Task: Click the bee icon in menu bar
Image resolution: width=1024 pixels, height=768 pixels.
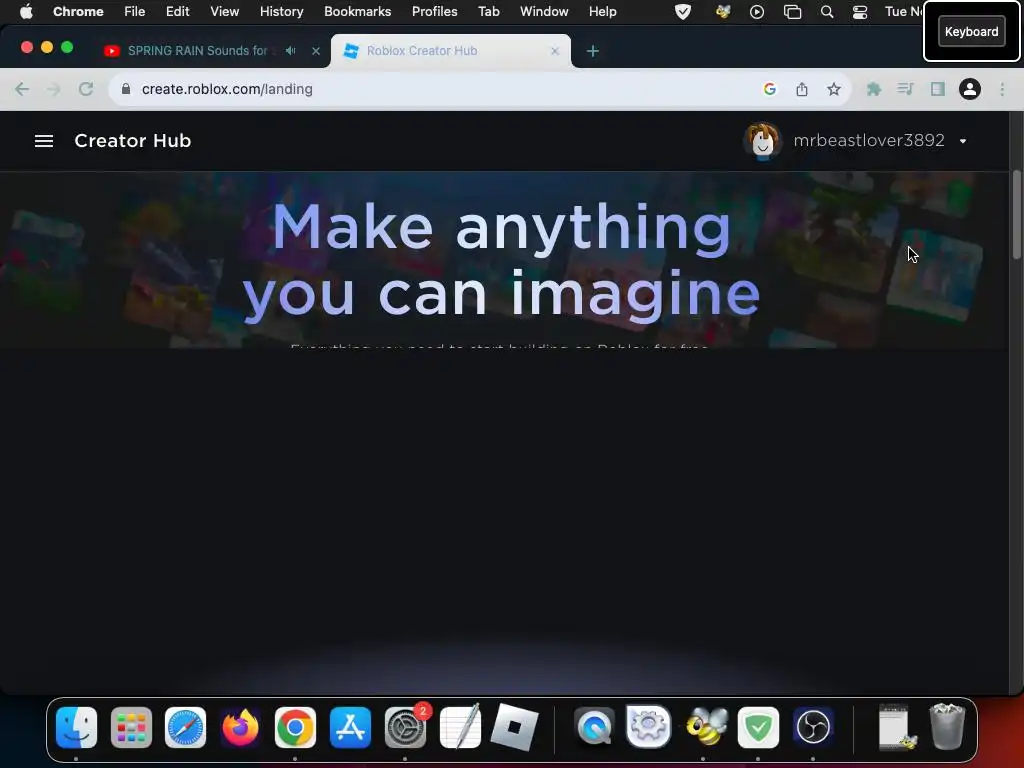Action: pos(723,12)
